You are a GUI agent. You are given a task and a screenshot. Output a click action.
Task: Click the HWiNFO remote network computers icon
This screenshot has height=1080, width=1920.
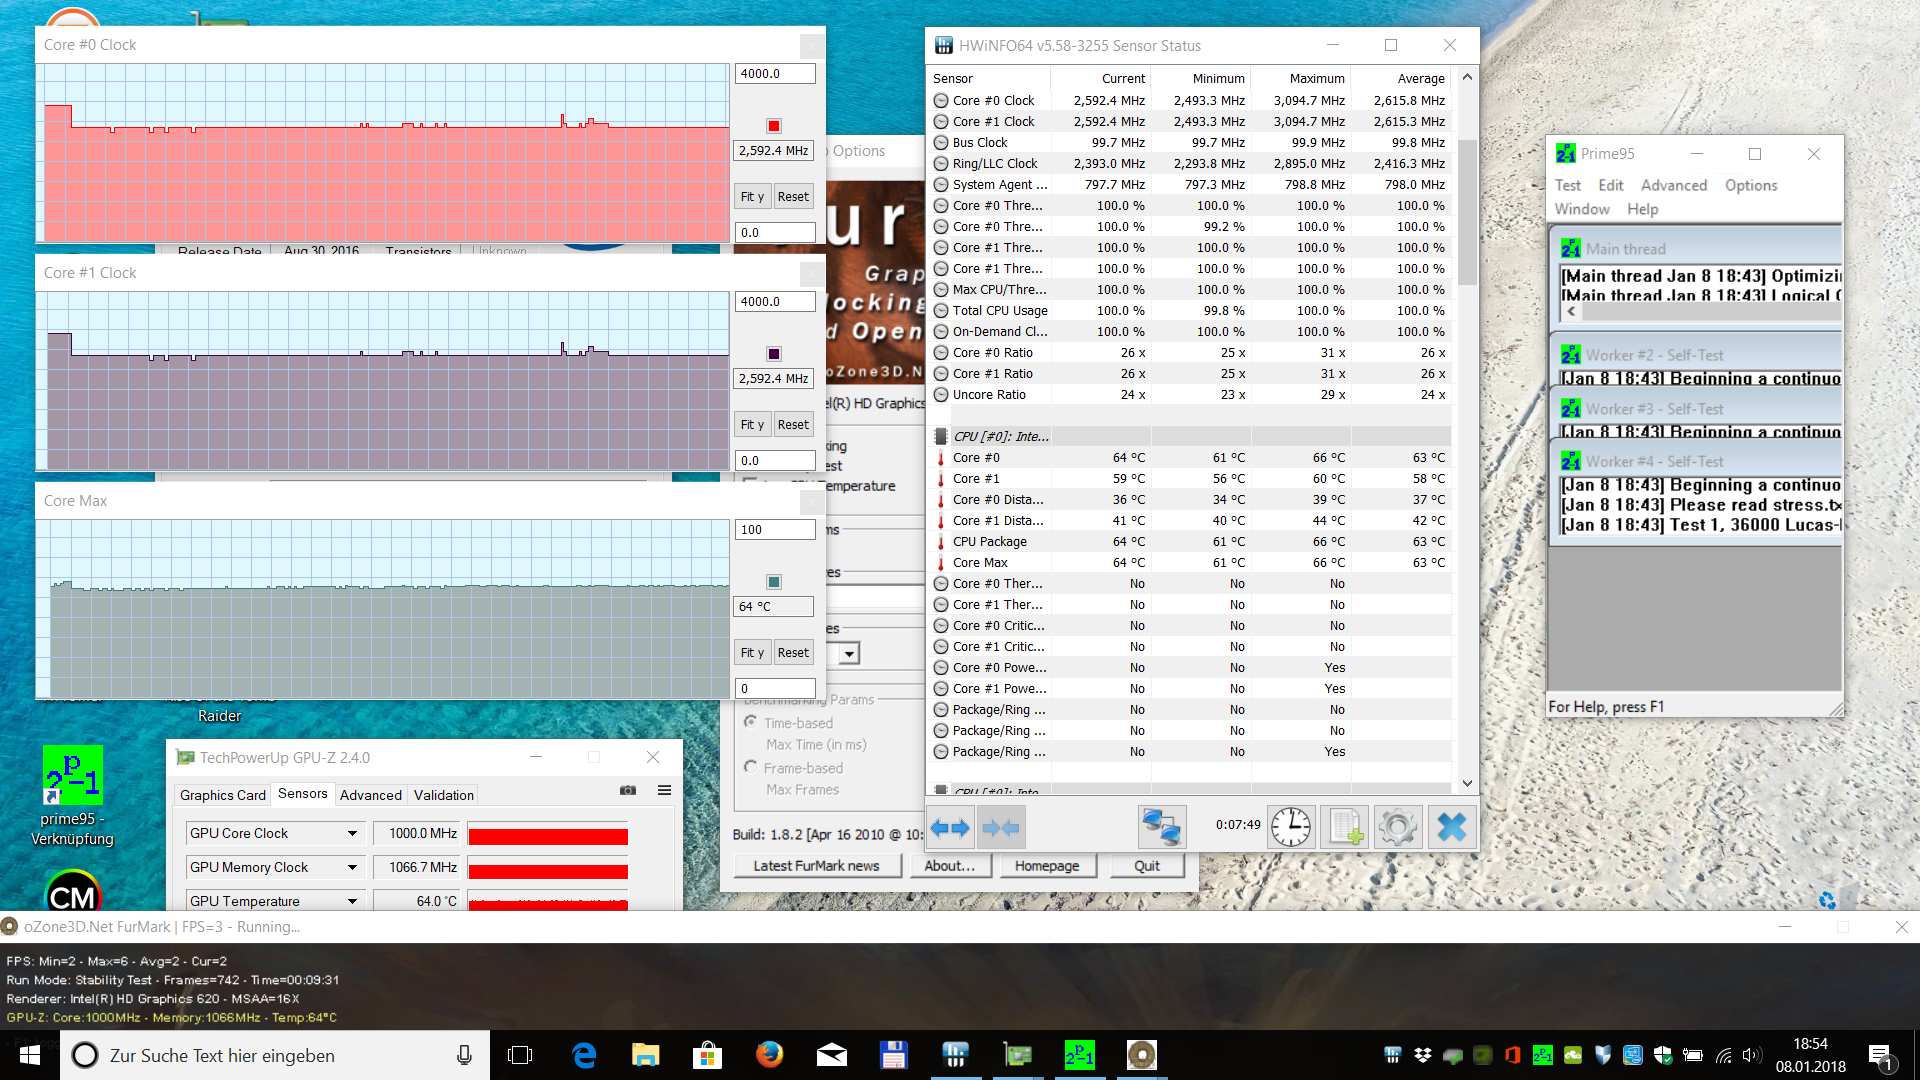(1162, 828)
